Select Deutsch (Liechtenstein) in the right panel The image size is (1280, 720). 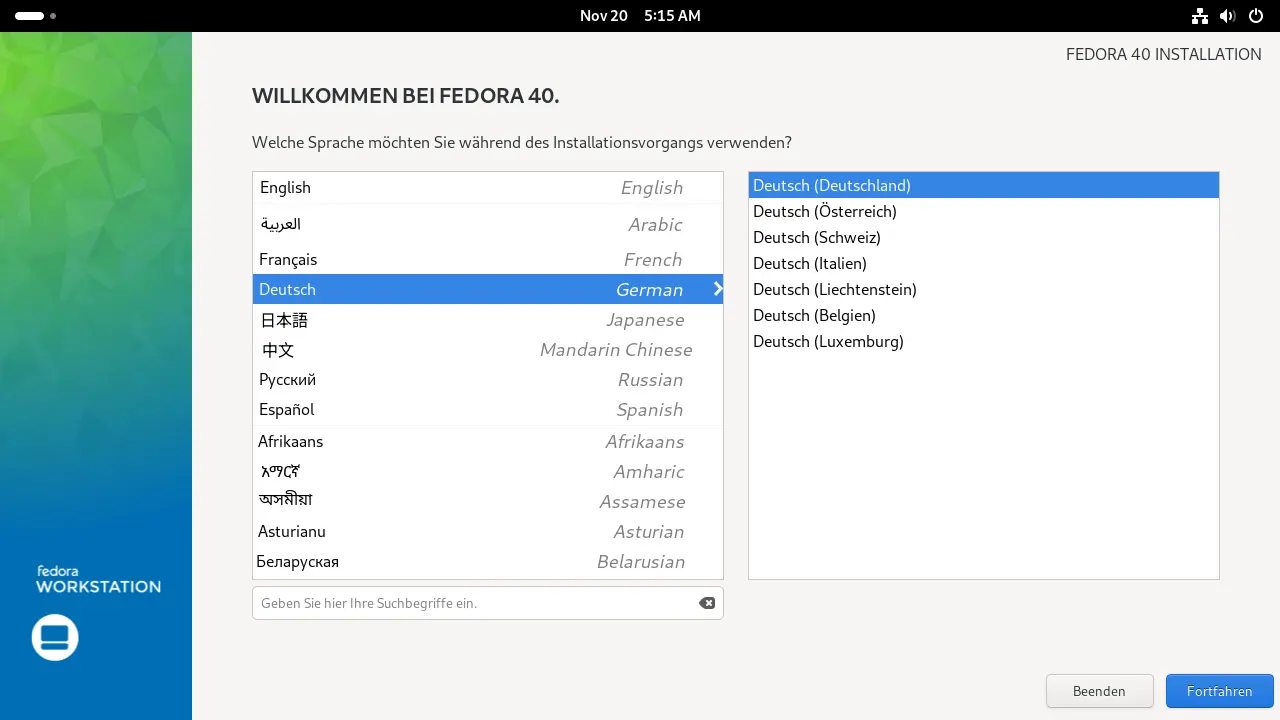pyautogui.click(x=835, y=289)
